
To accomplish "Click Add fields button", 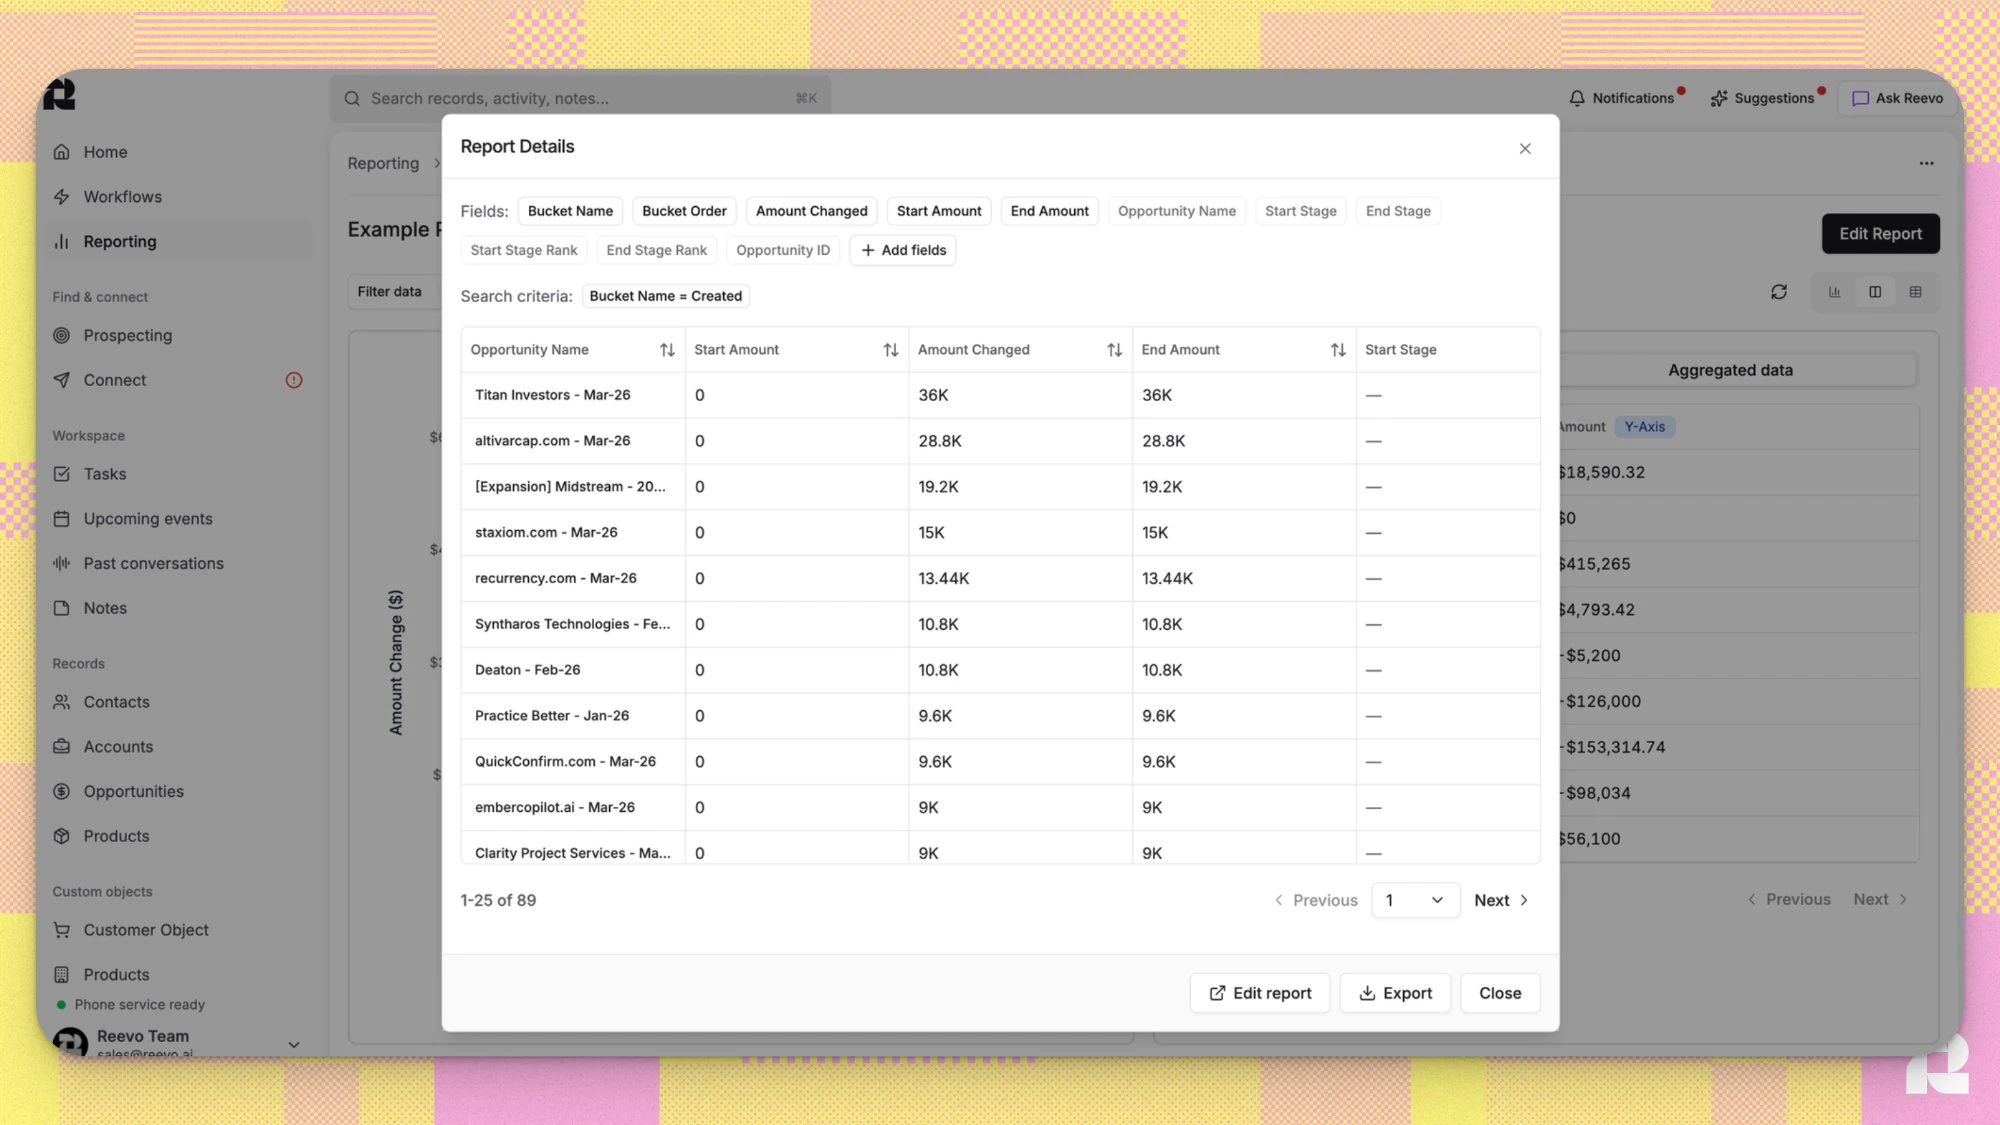I will point(903,250).
